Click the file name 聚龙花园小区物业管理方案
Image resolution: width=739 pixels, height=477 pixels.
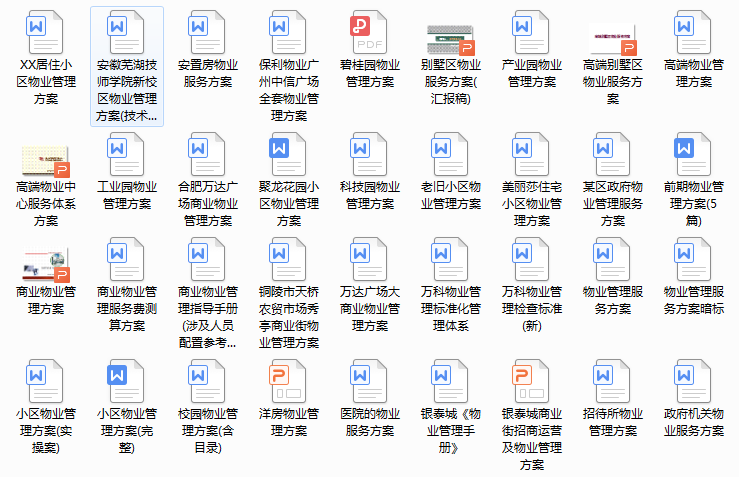pyautogui.click(x=289, y=204)
